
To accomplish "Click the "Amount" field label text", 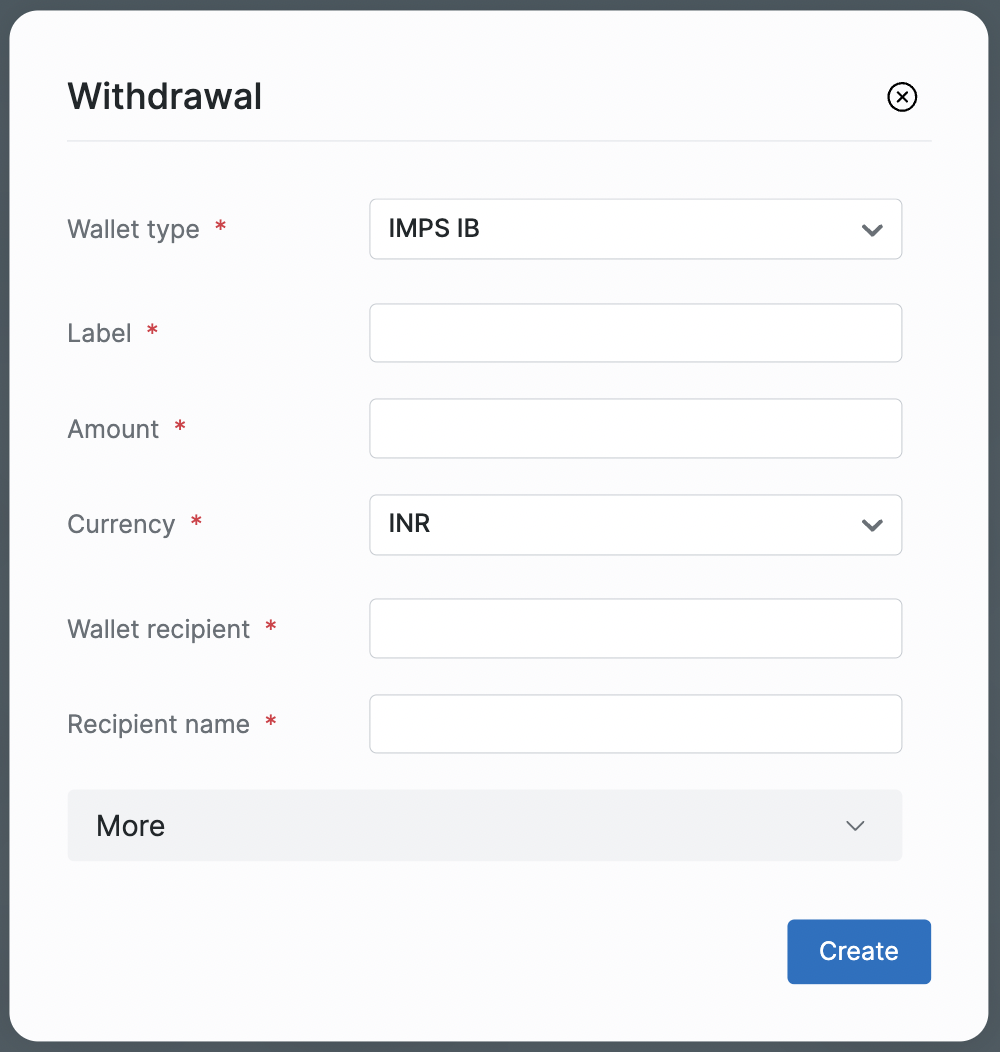I will click(113, 429).
